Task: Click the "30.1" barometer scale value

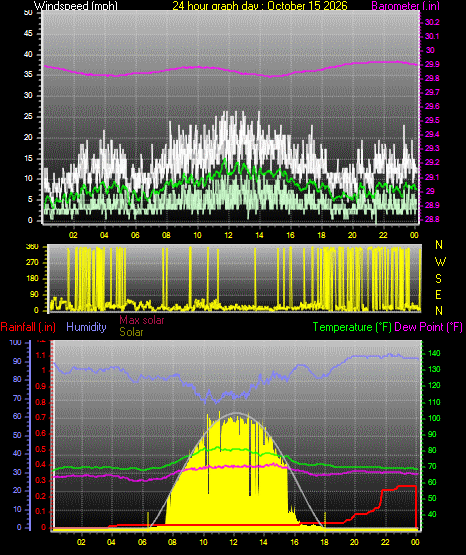Action: tap(432, 36)
